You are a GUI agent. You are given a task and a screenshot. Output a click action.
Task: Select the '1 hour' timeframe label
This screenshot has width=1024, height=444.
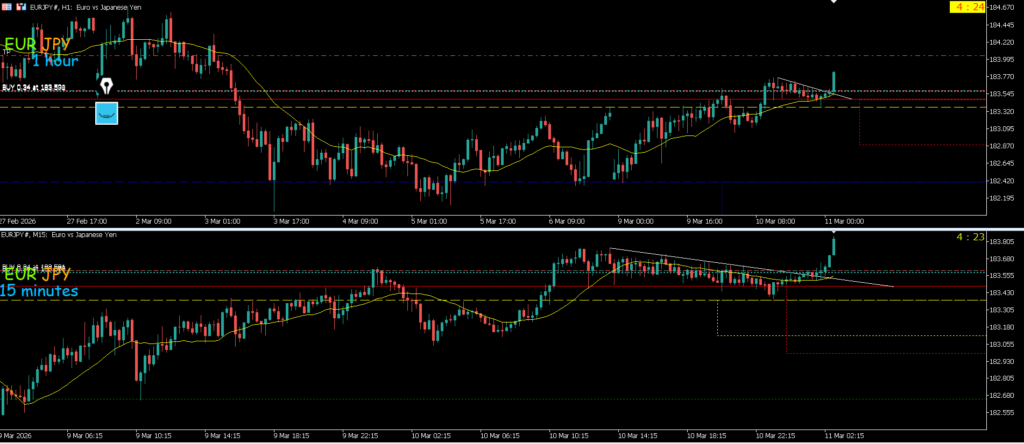tap(54, 61)
